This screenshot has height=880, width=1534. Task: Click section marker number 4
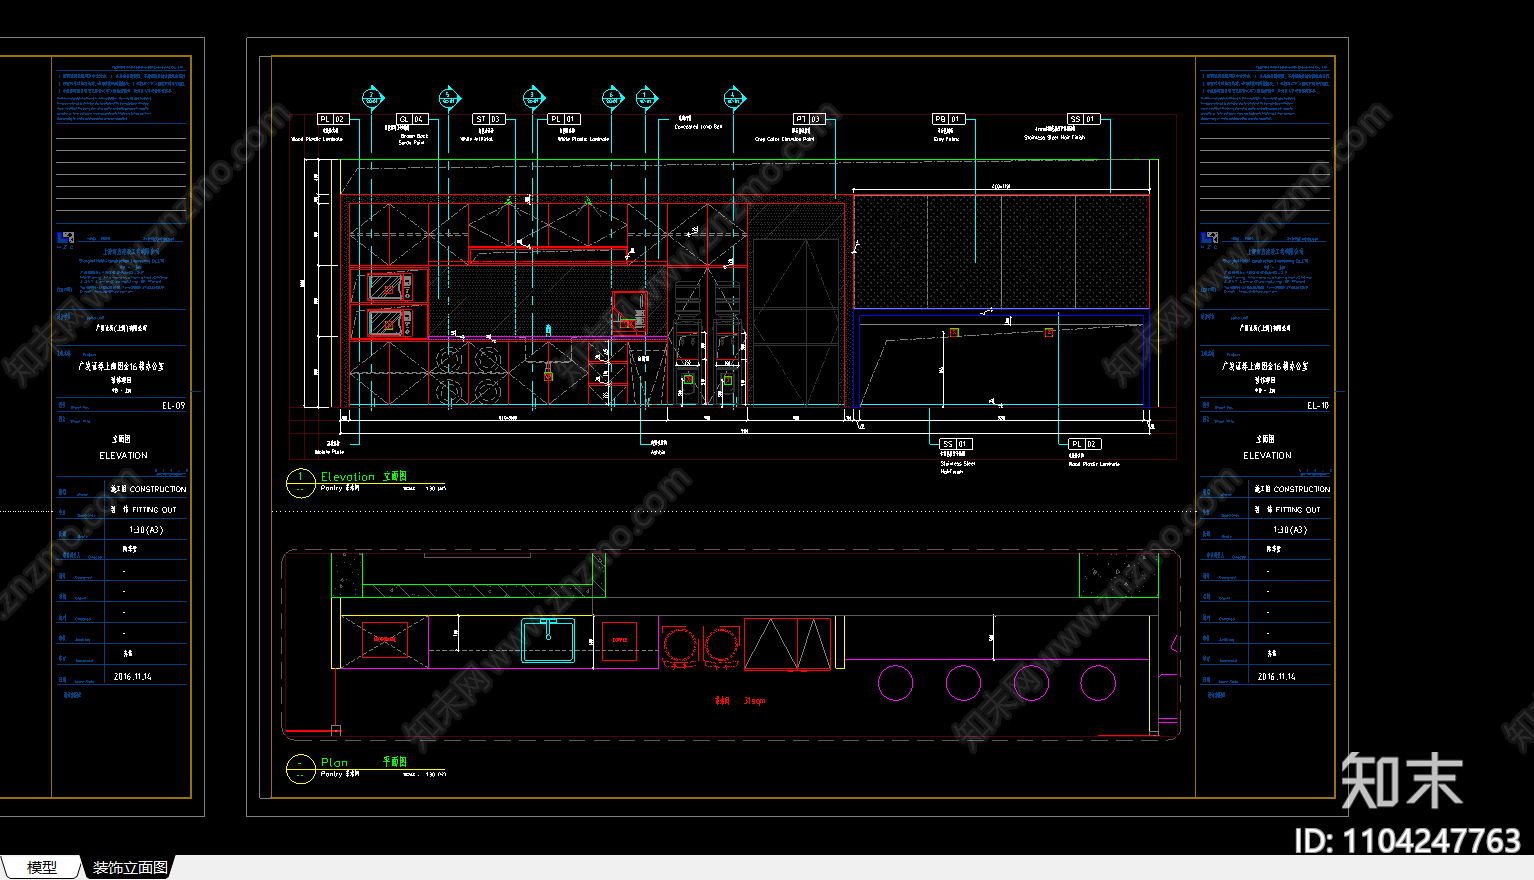tap(735, 98)
